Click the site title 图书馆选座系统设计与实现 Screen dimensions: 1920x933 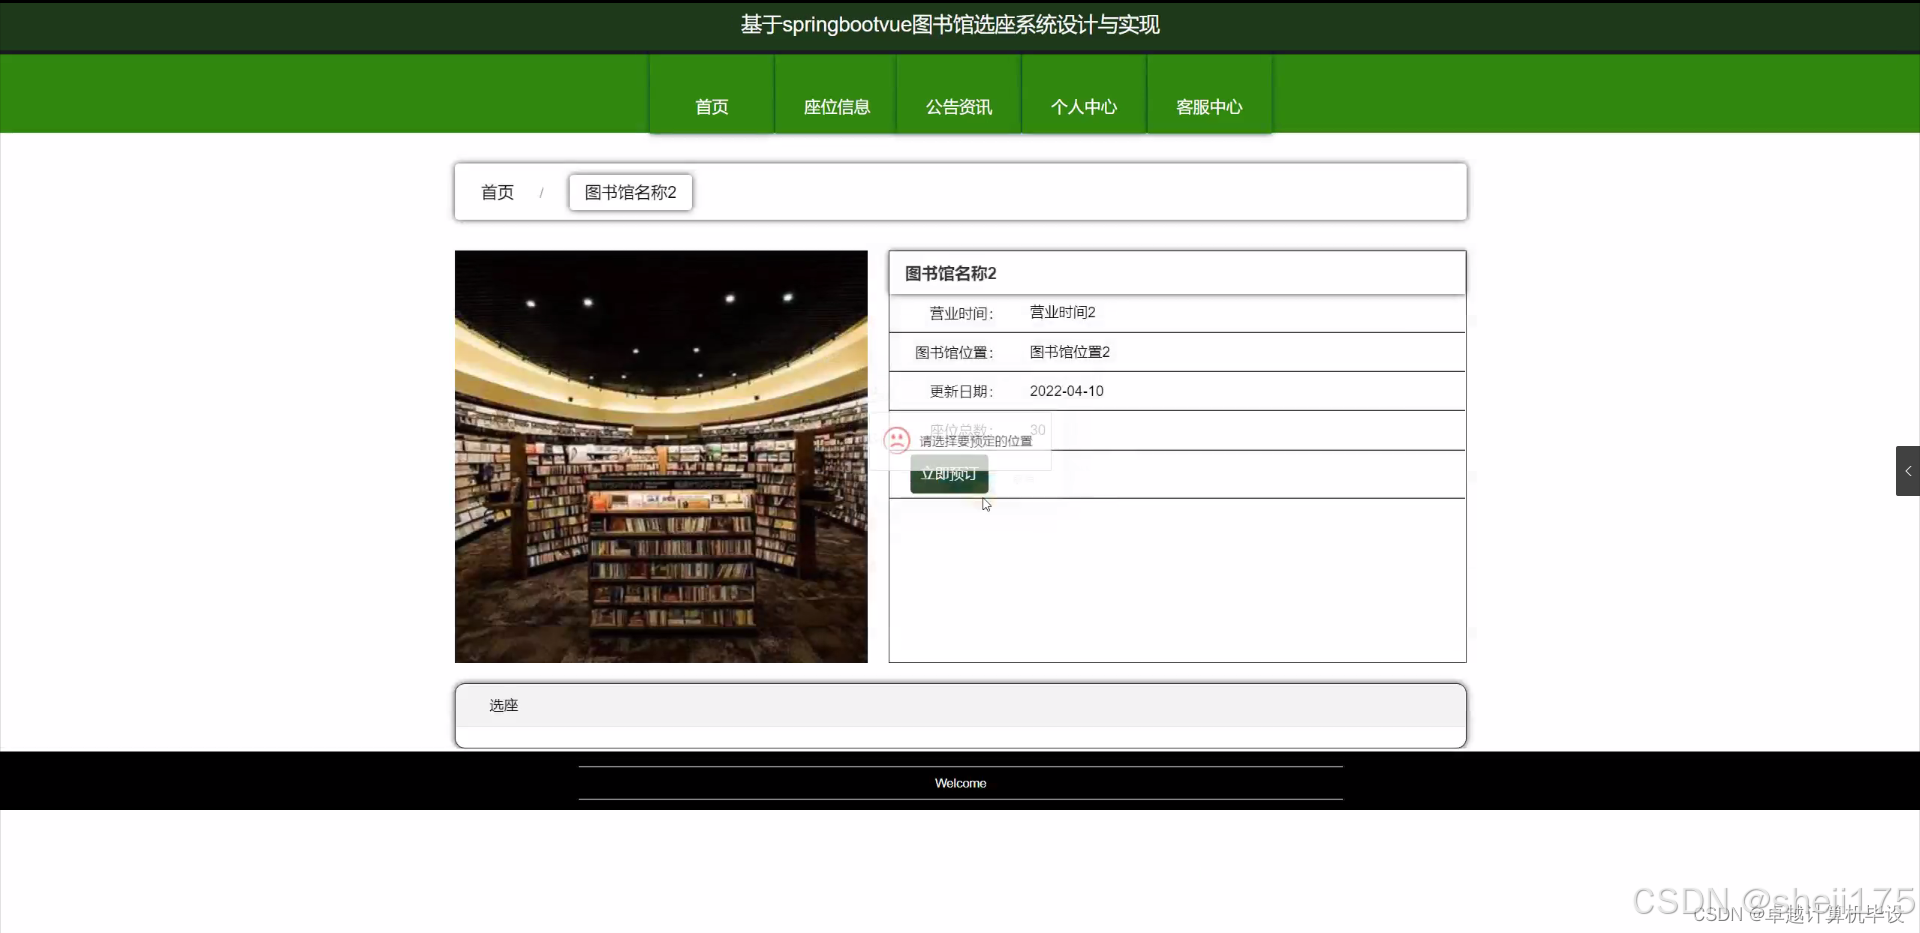(950, 25)
